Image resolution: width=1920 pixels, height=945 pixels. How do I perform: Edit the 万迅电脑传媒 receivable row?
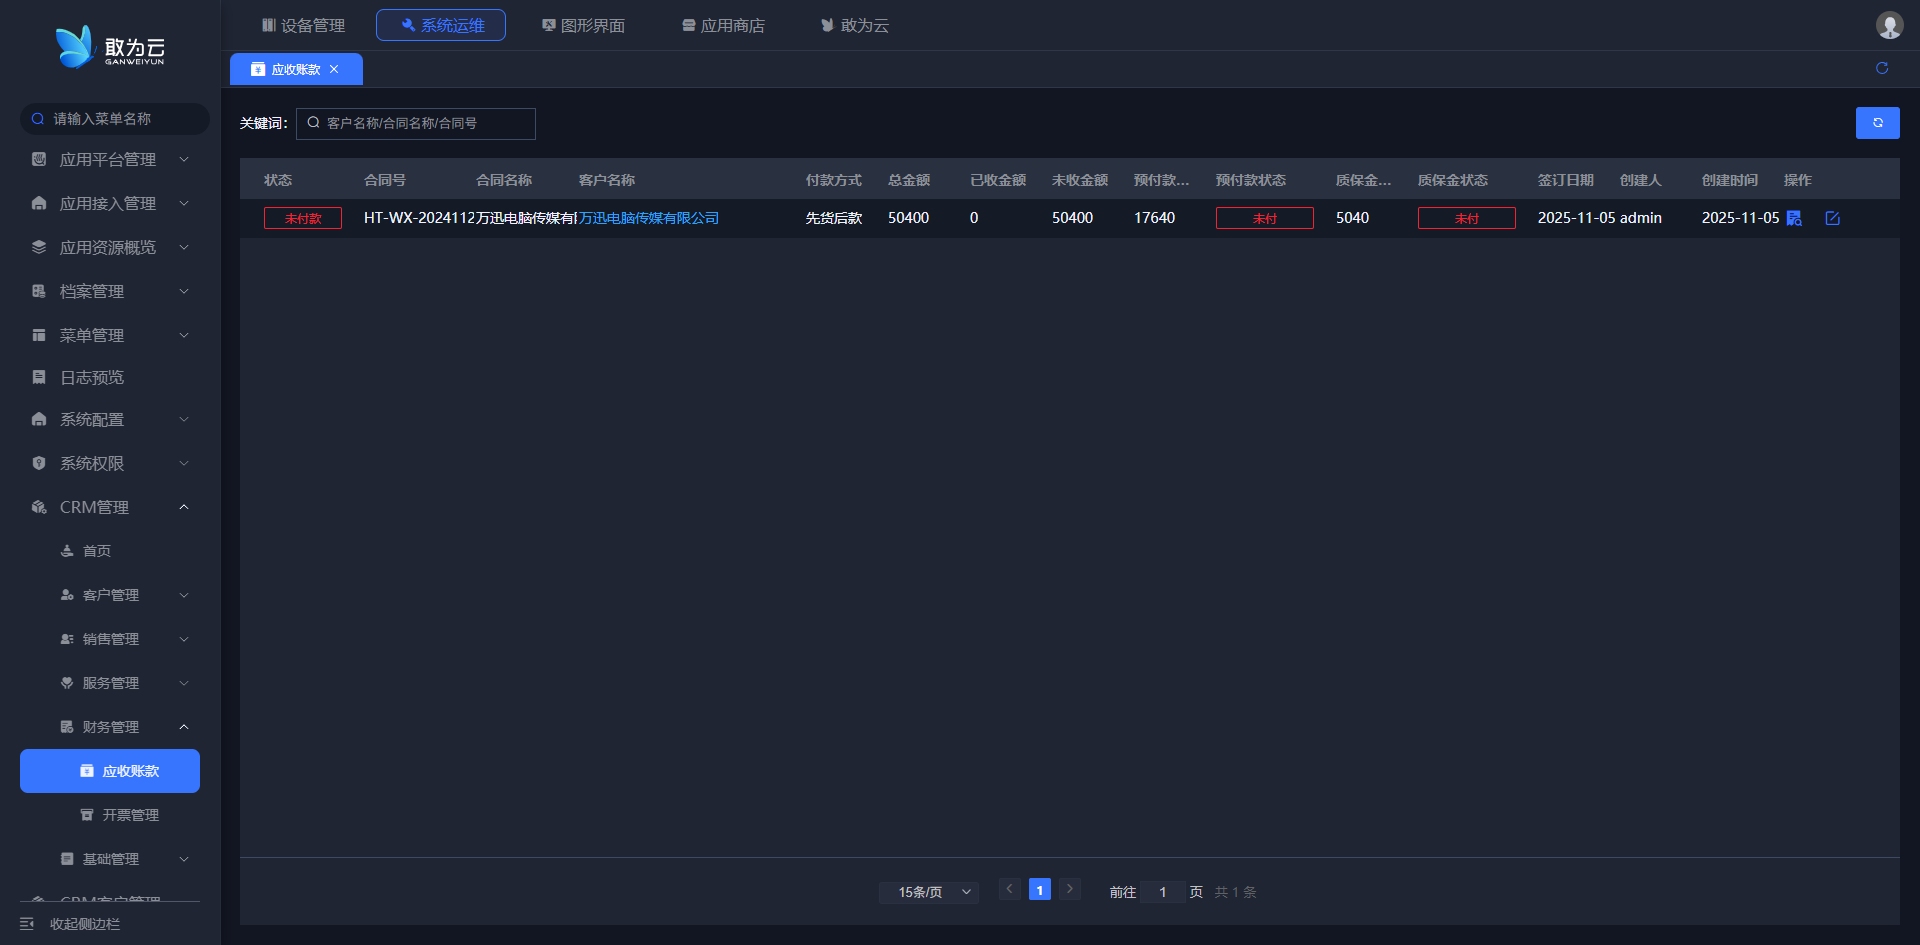click(x=1832, y=218)
